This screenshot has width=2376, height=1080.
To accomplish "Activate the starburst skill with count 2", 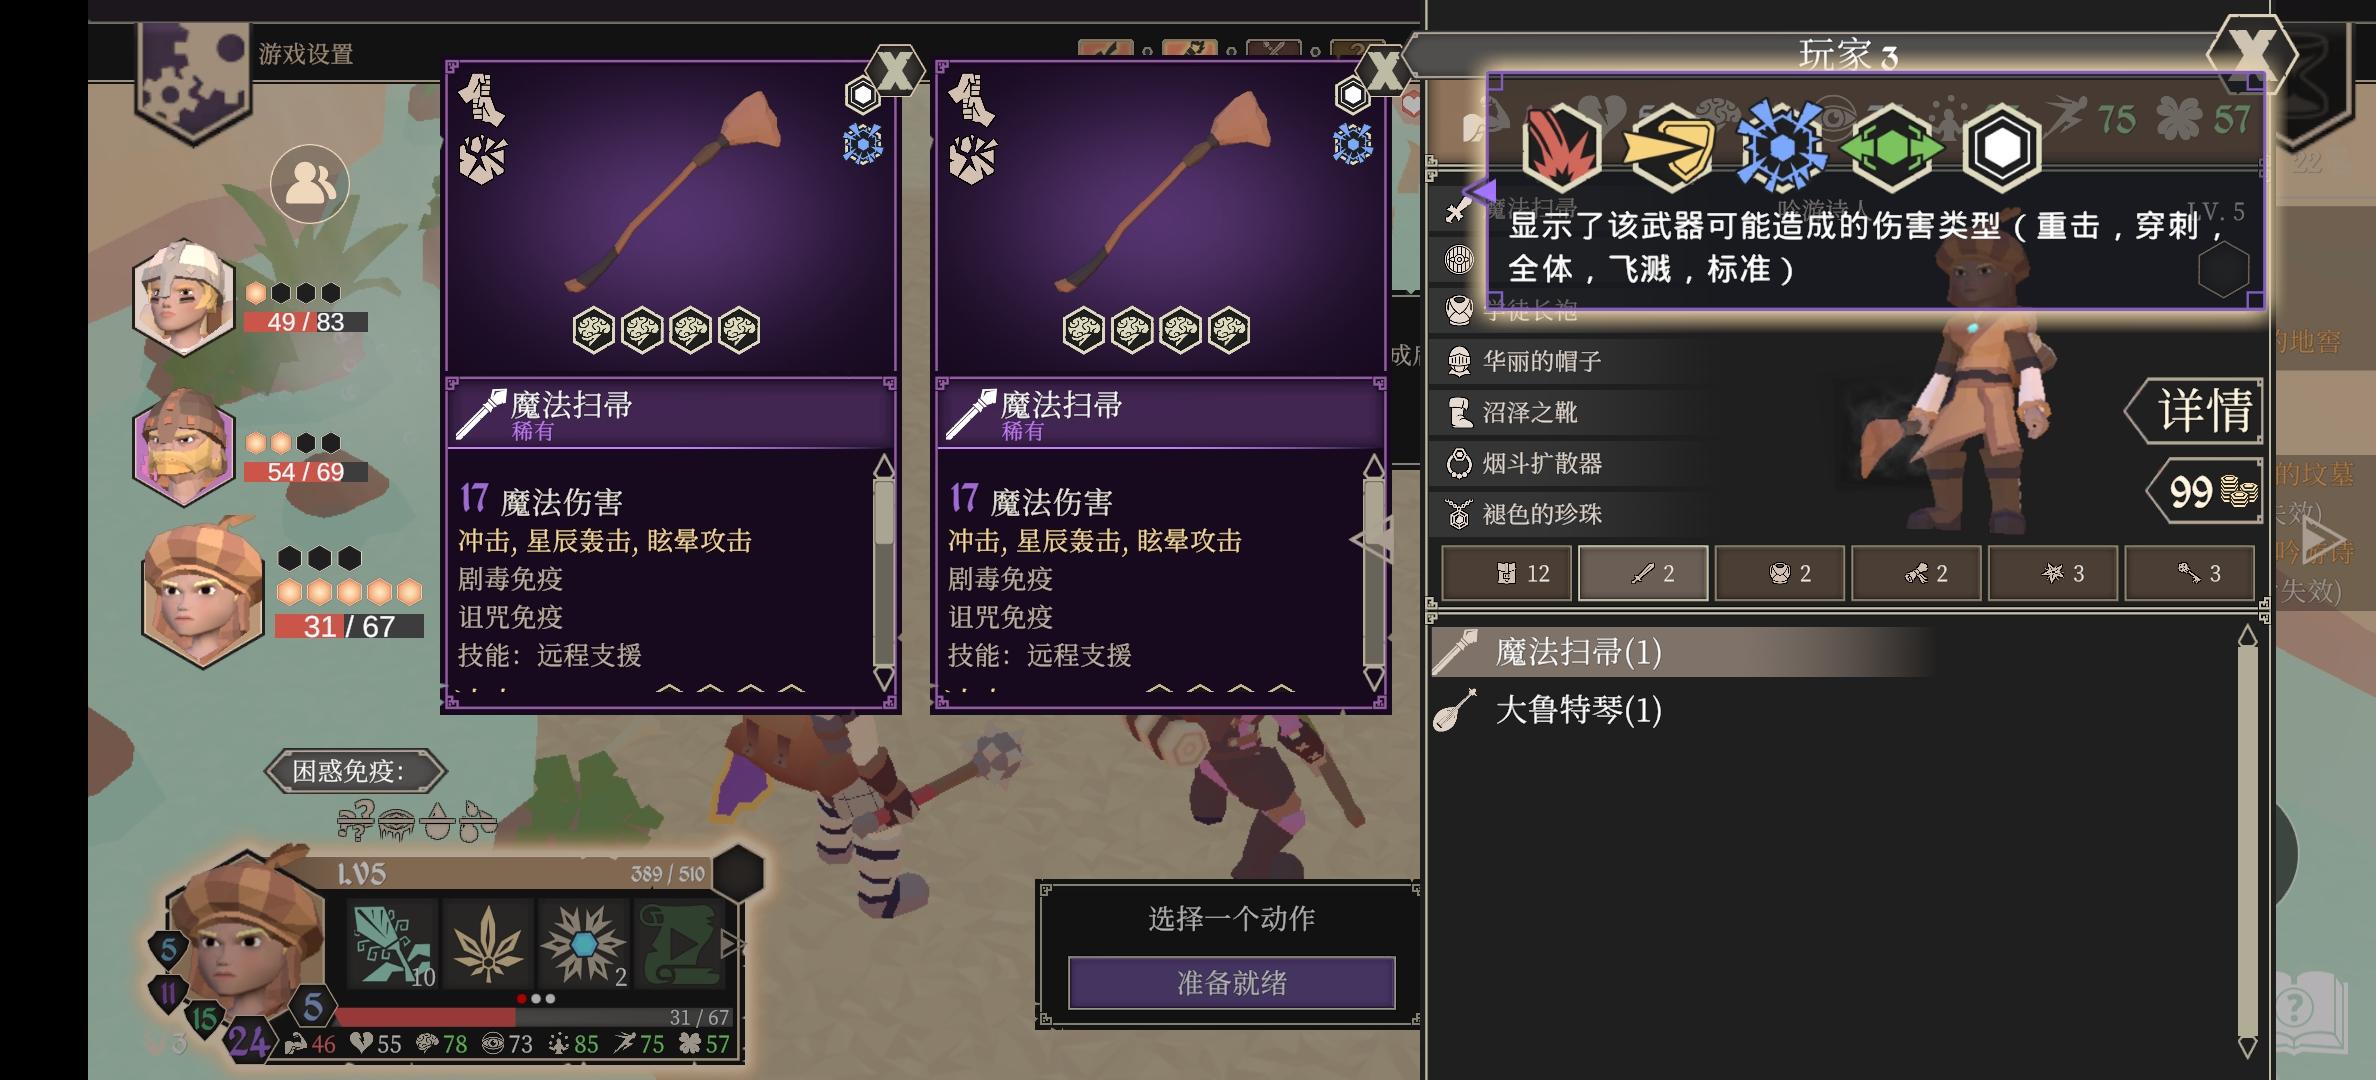I will tap(584, 944).
